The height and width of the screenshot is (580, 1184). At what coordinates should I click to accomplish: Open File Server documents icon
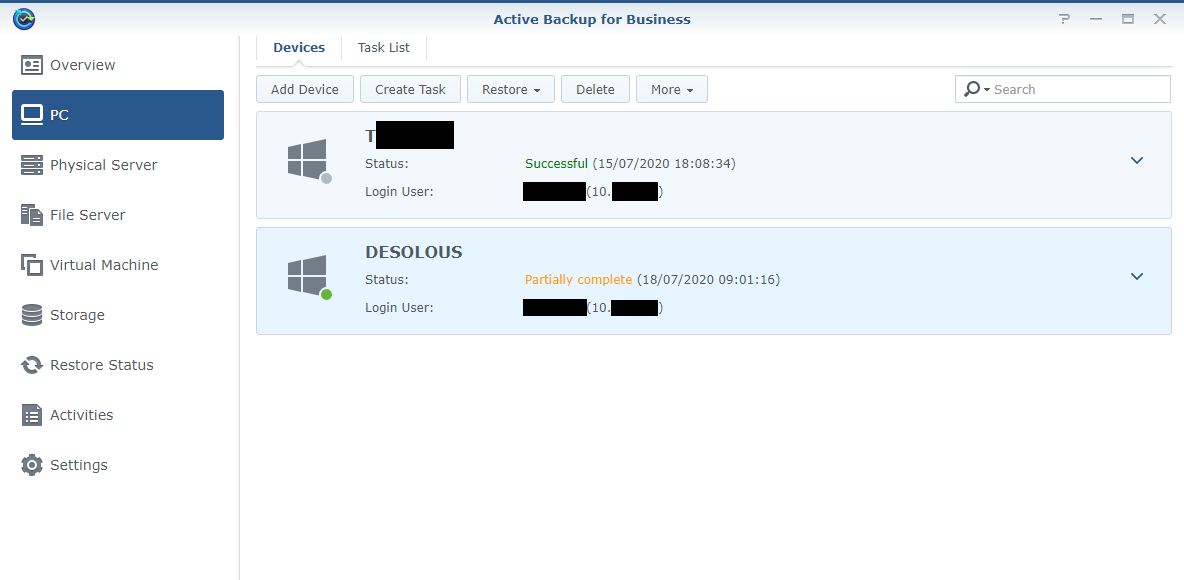32,214
